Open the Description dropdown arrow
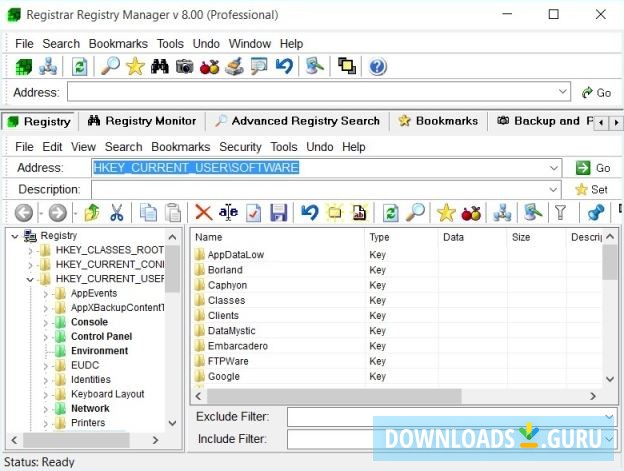The width and height of the screenshot is (624, 471). point(553,190)
